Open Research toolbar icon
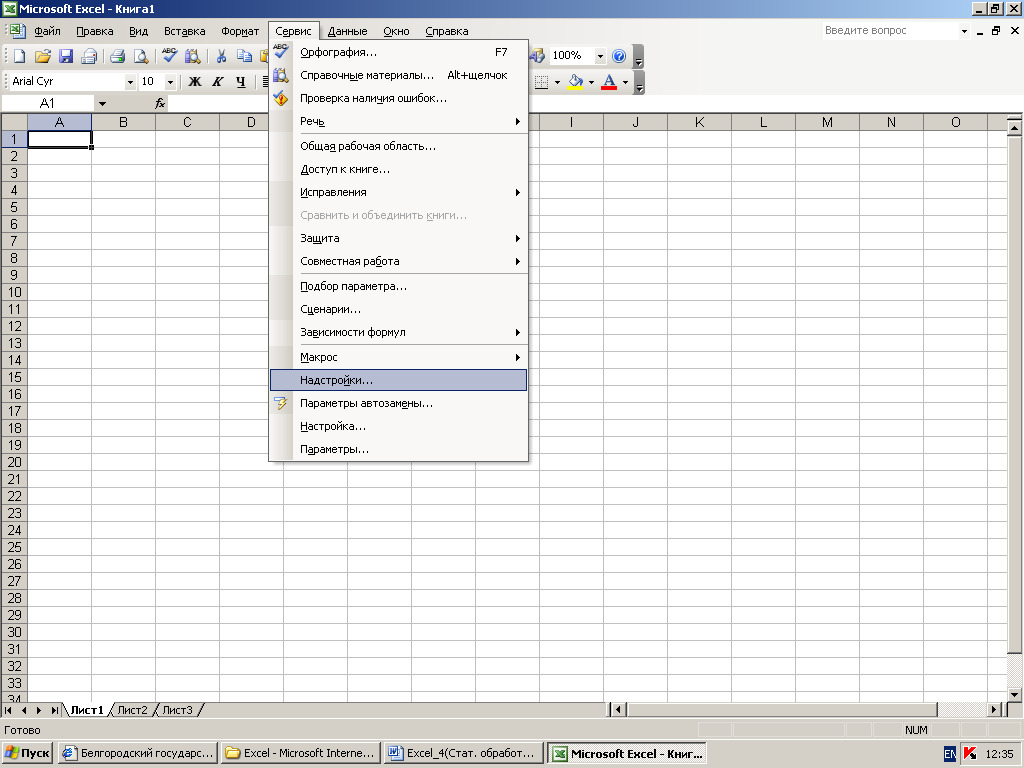The width and height of the screenshot is (1024, 768). [192, 56]
